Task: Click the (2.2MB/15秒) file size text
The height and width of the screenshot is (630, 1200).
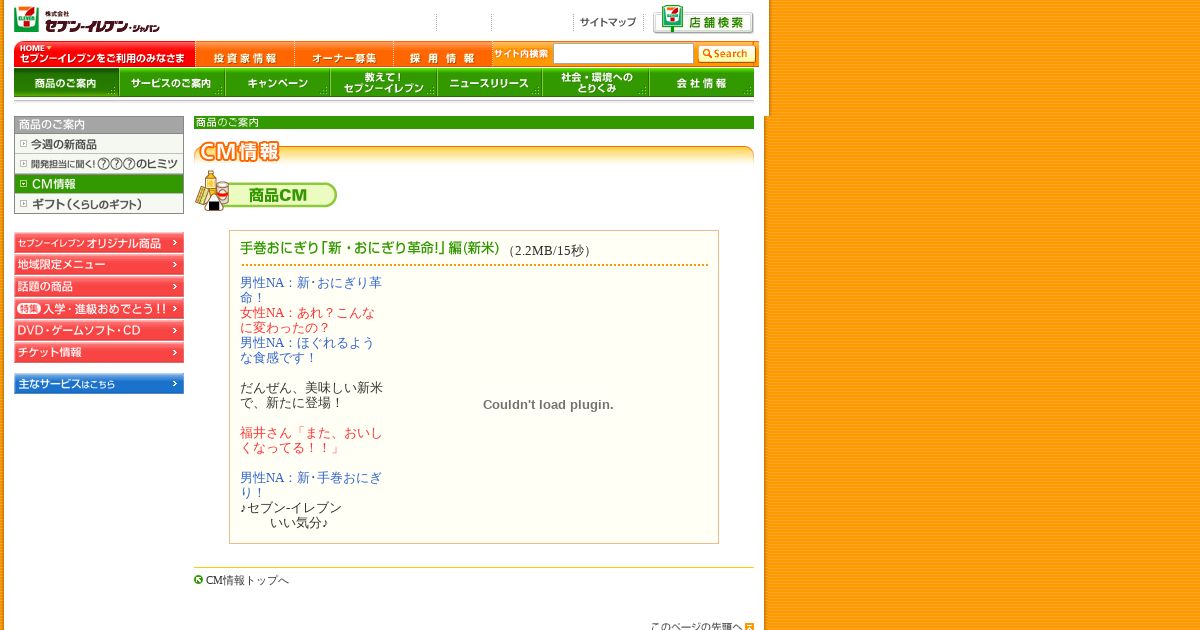Action: click(x=549, y=251)
